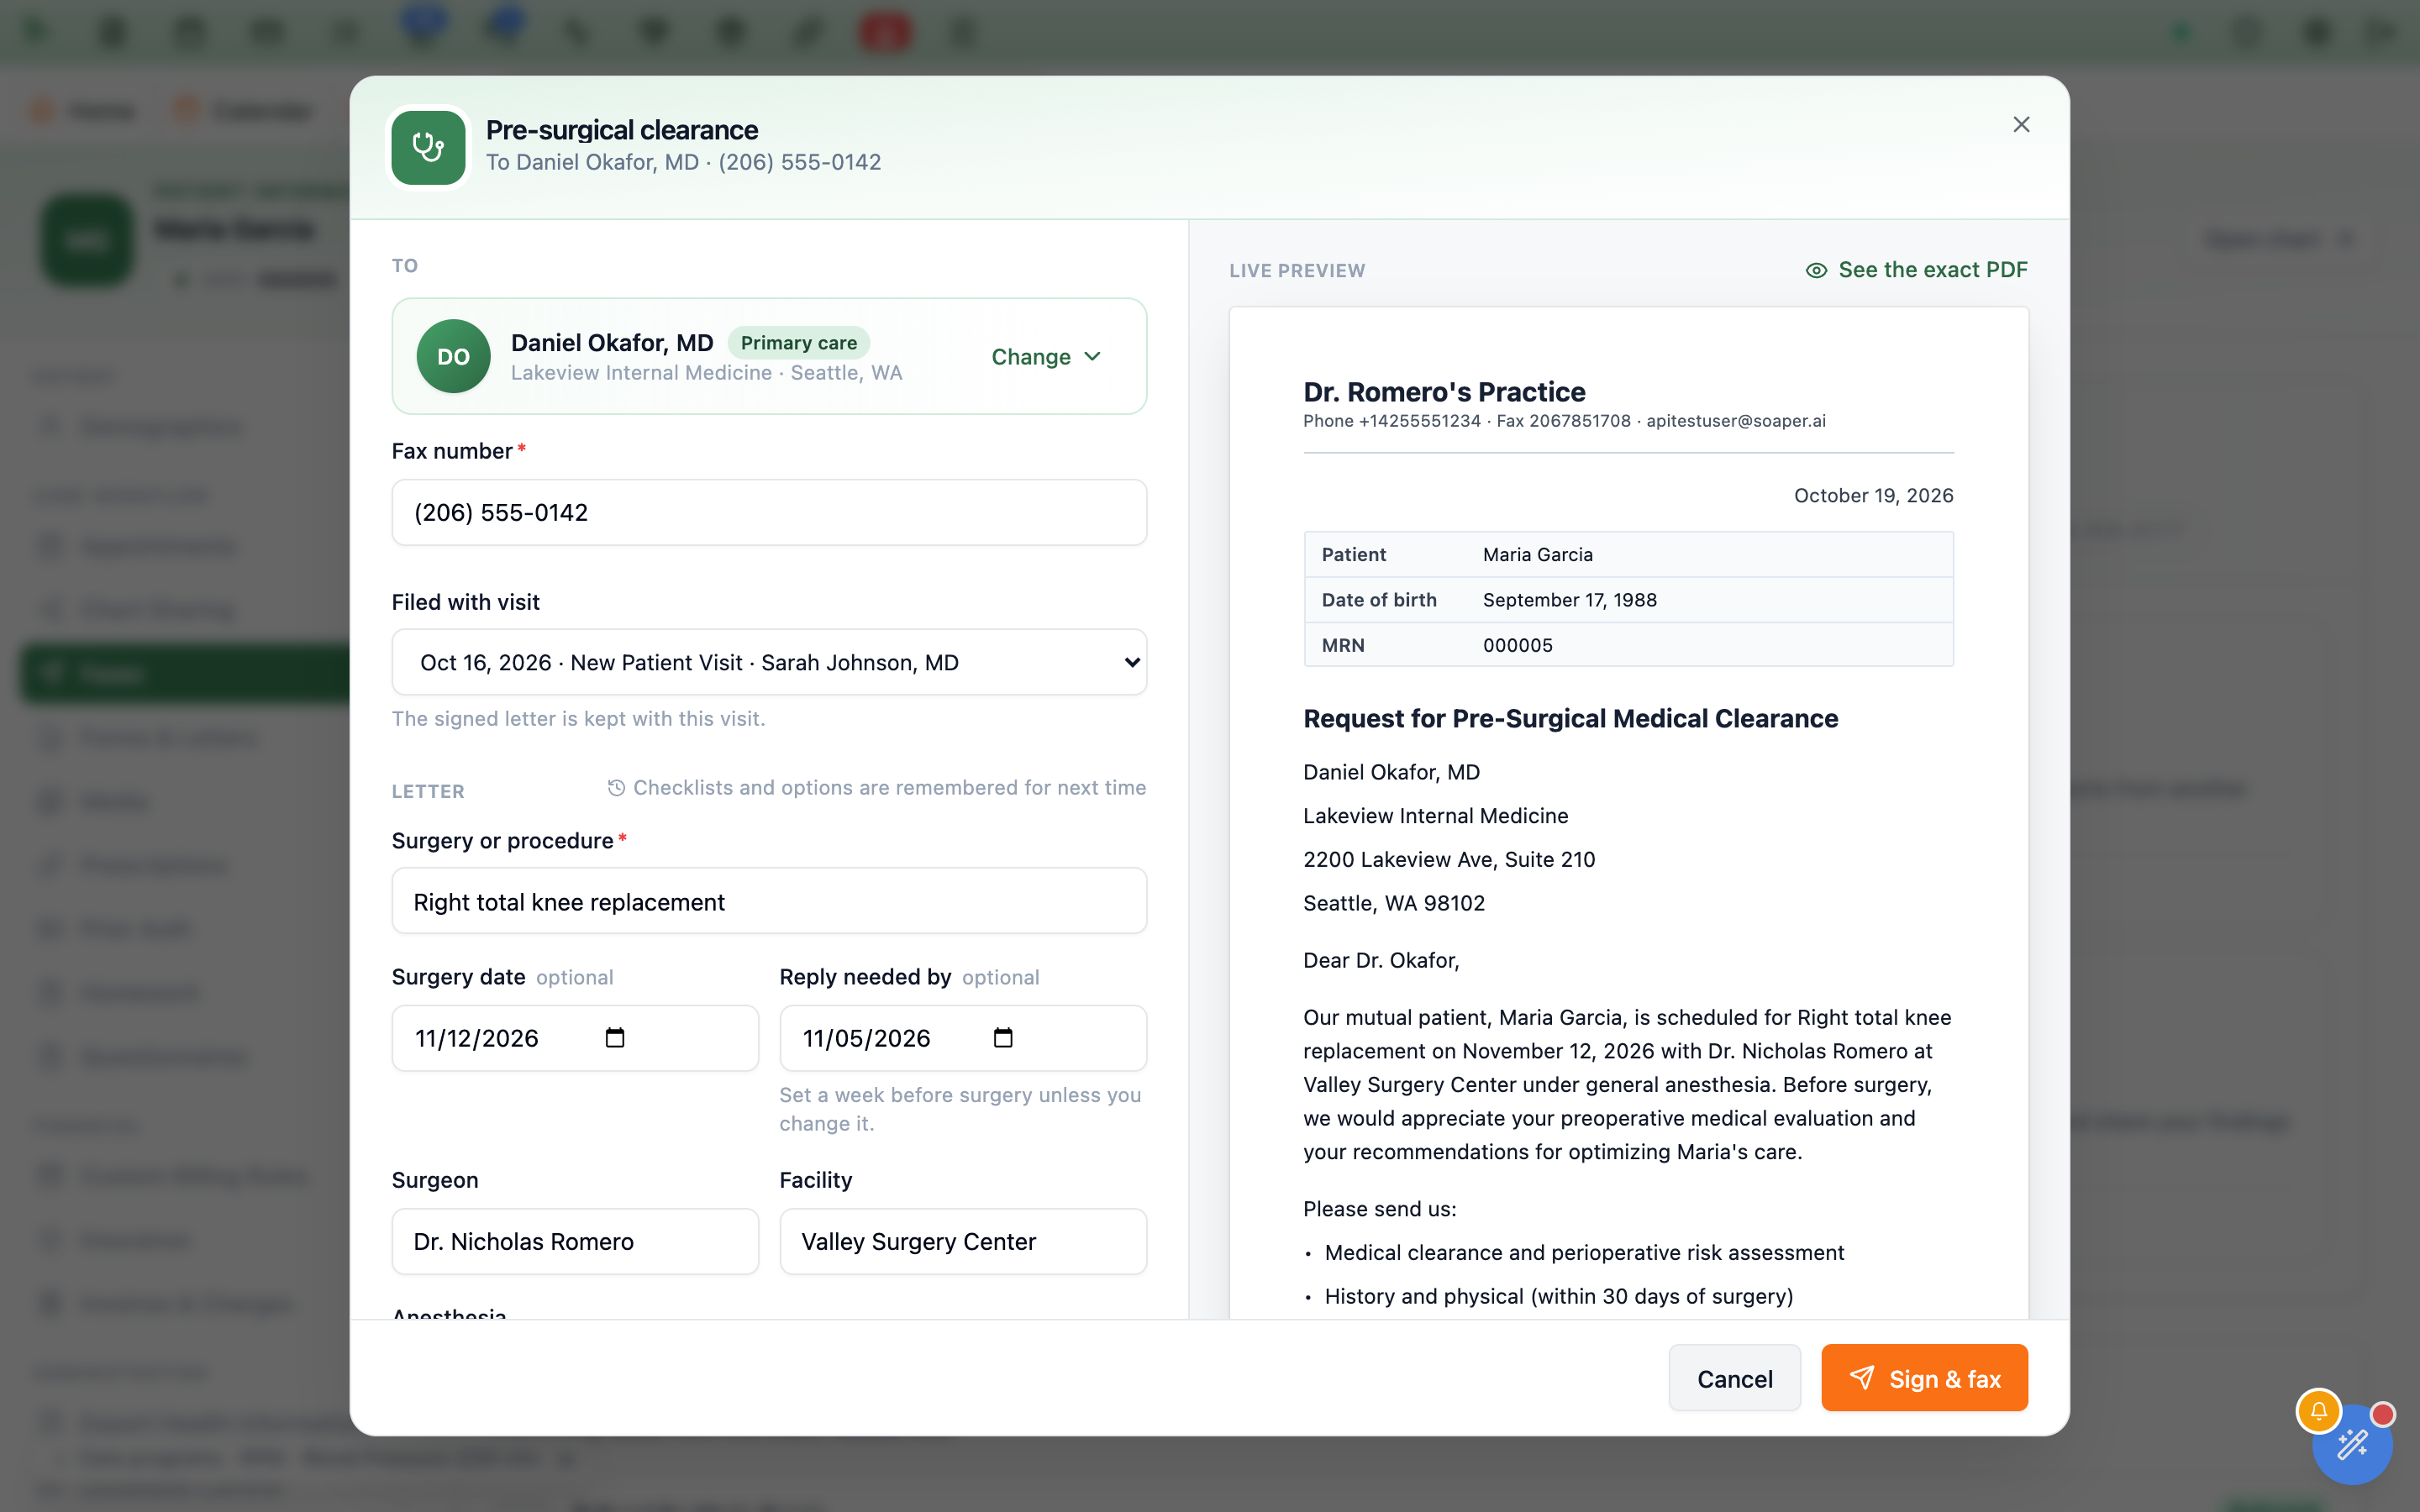
Task: Open the Surgery date calendar picker icon
Action: tap(615, 1038)
